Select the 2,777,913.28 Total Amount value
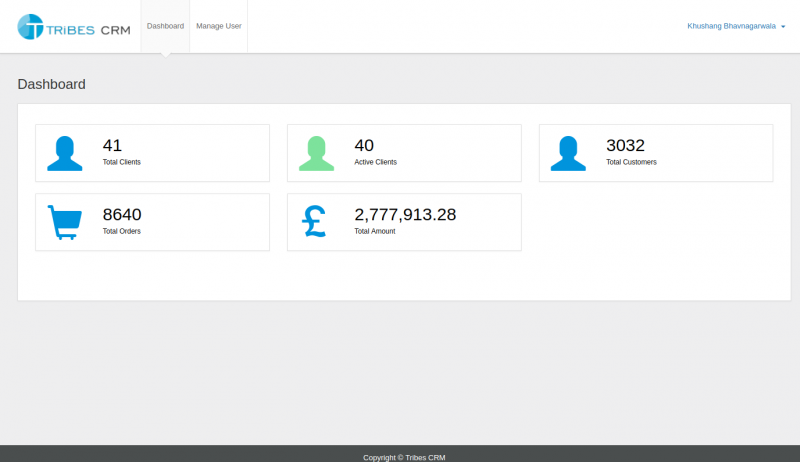Screen dimensions: 800x462 coord(405,214)
